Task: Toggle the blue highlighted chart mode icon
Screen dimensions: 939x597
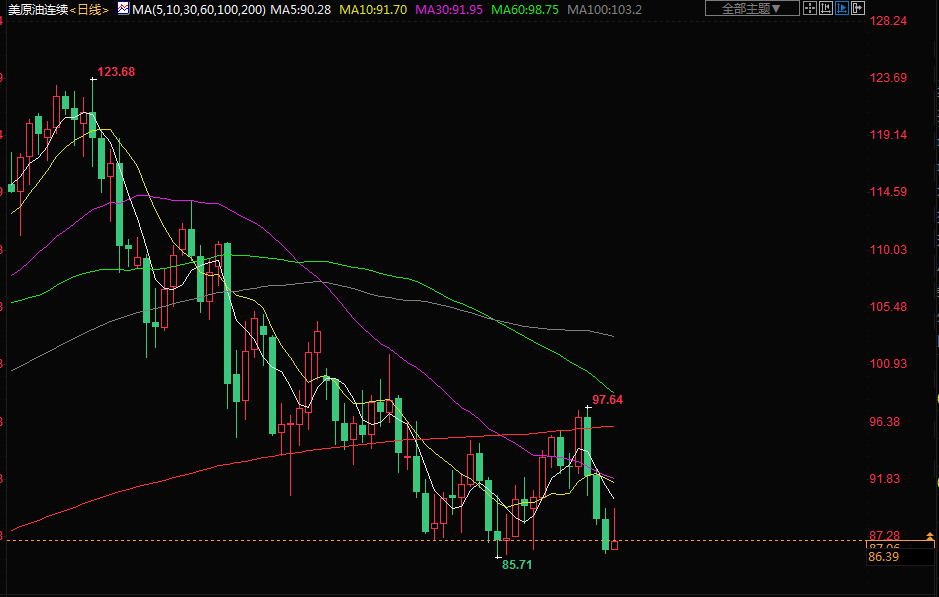Action: pos(843,9)
